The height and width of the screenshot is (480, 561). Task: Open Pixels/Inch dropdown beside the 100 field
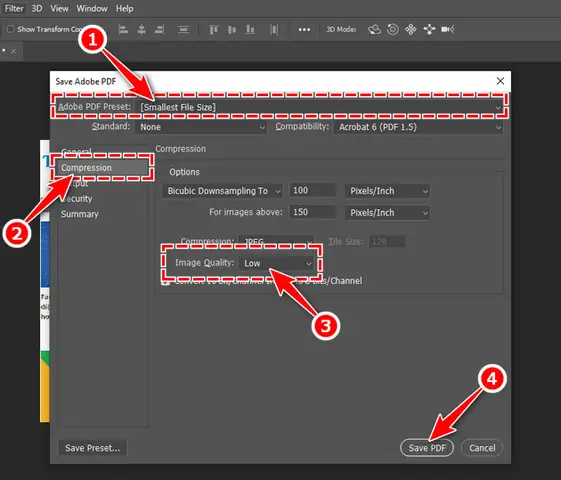[387, 191]
